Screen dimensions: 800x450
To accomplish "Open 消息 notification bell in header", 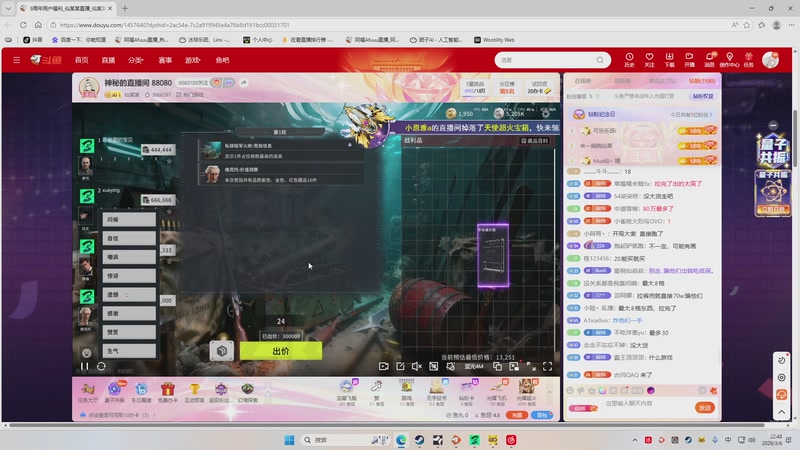I will tap(709, 60).
